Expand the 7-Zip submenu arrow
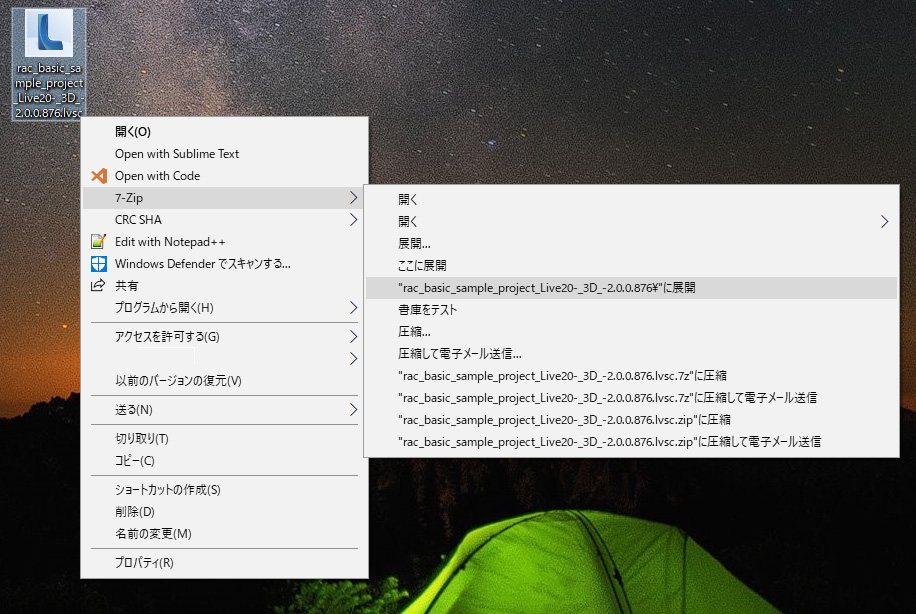The image size is (916, 614). 353,198
